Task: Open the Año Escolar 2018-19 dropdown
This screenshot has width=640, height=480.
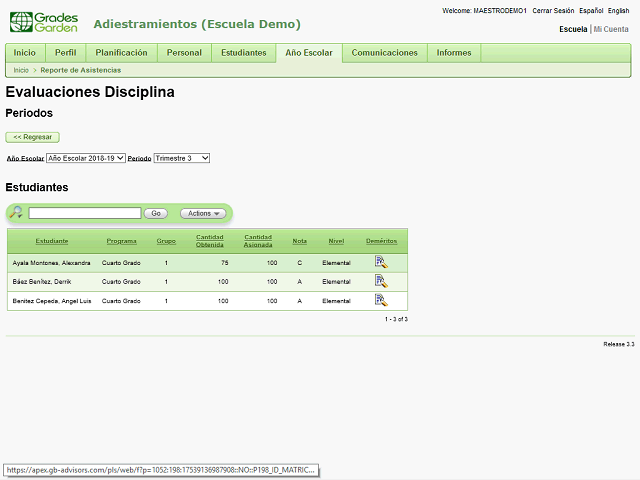Action: click(x=86, y=158)
